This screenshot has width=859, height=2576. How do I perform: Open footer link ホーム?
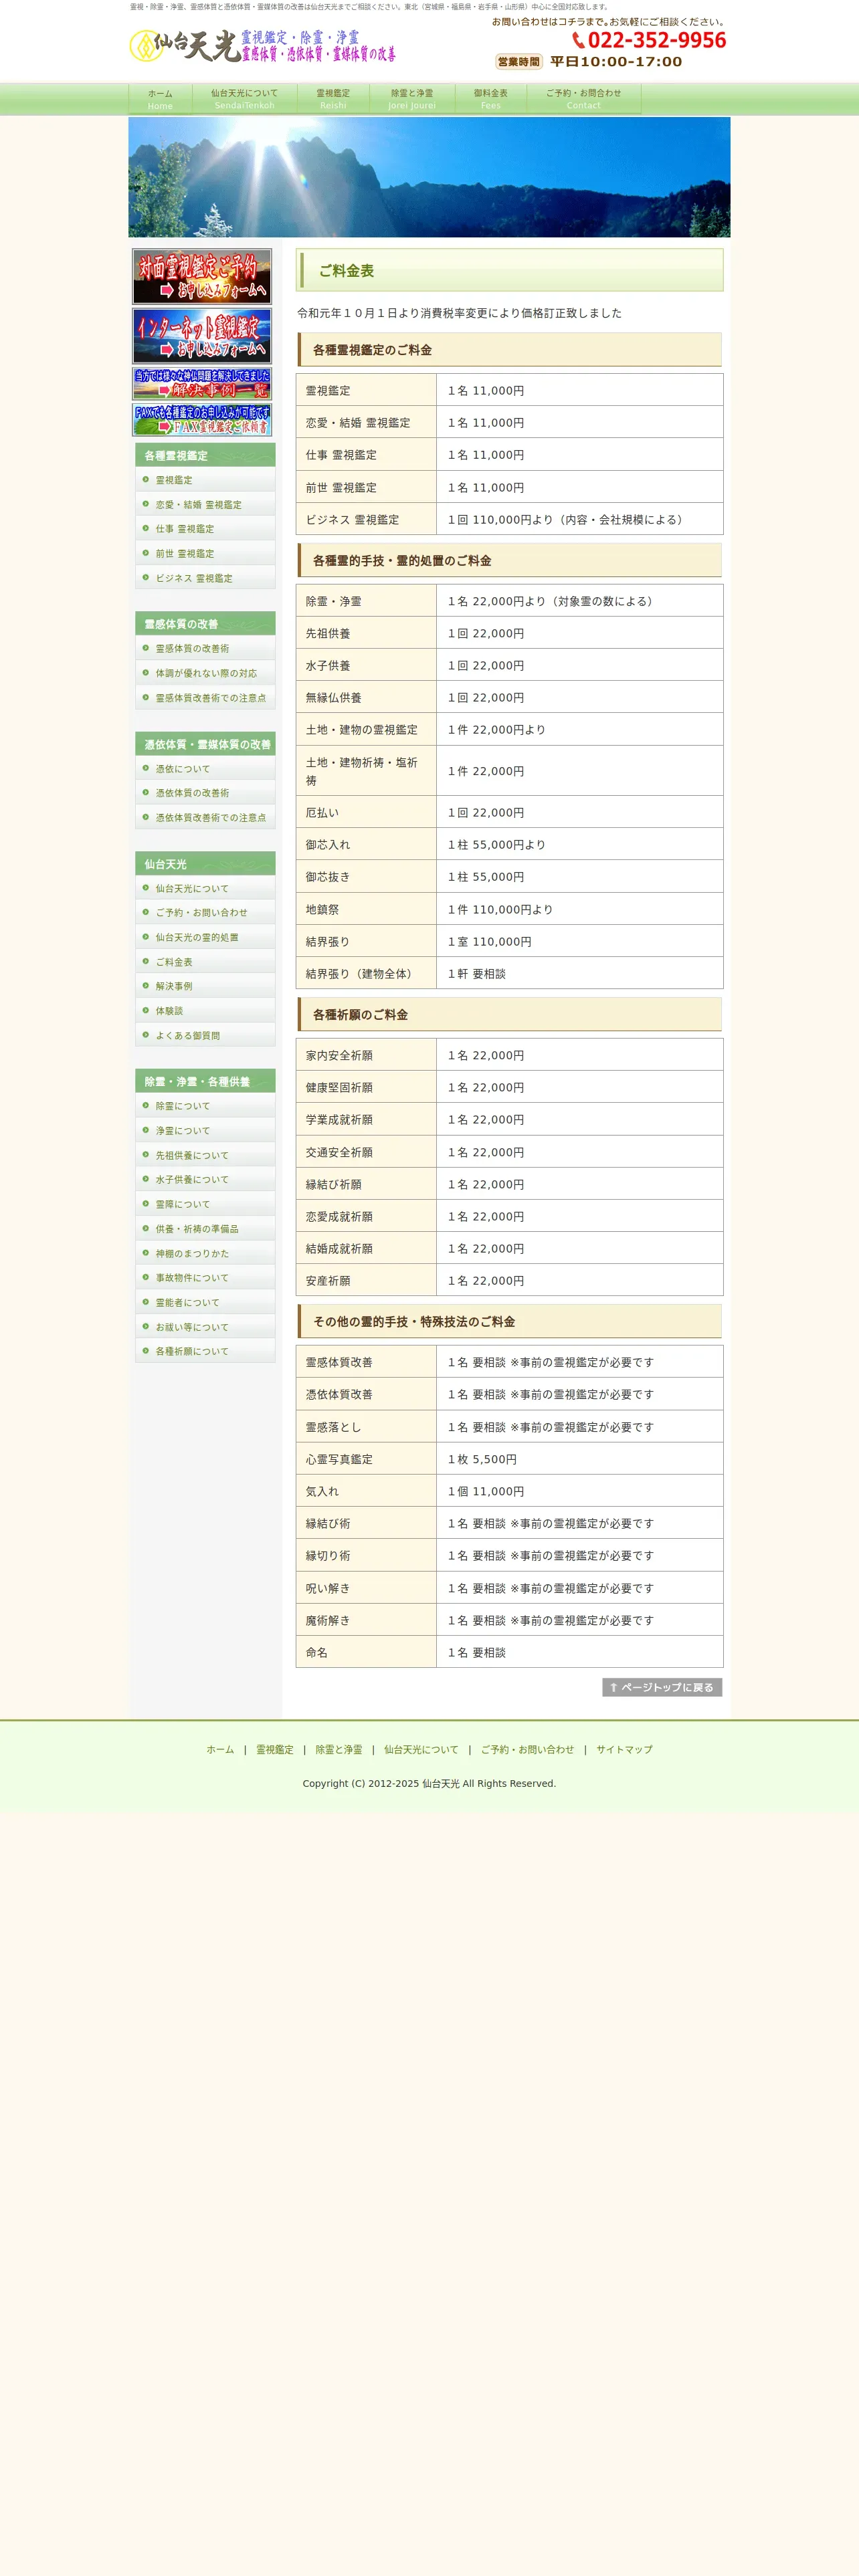220,1749
